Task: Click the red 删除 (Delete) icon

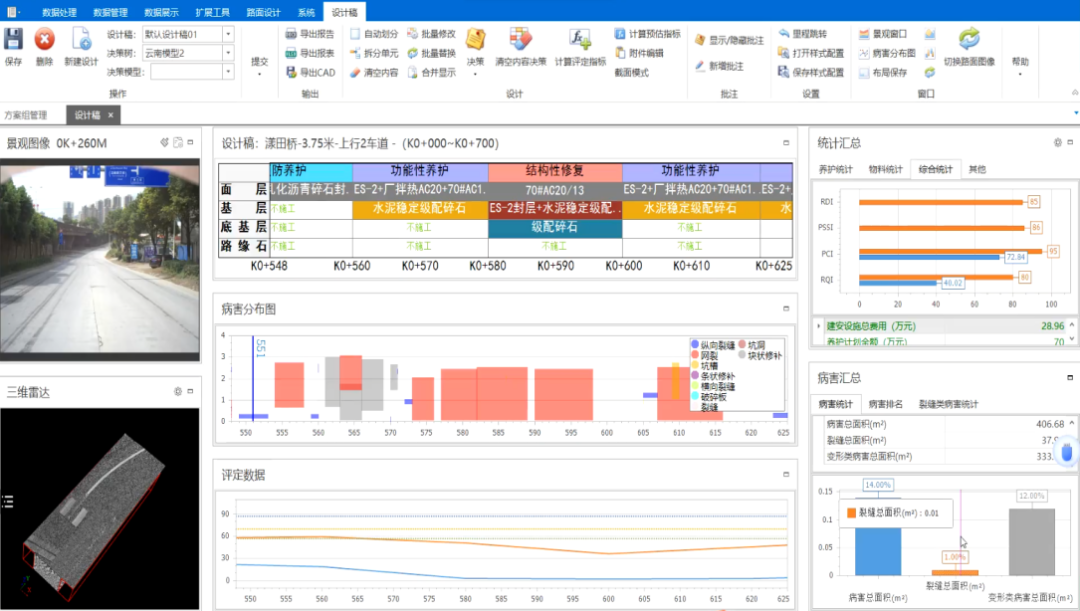Action: click(44, 40)
